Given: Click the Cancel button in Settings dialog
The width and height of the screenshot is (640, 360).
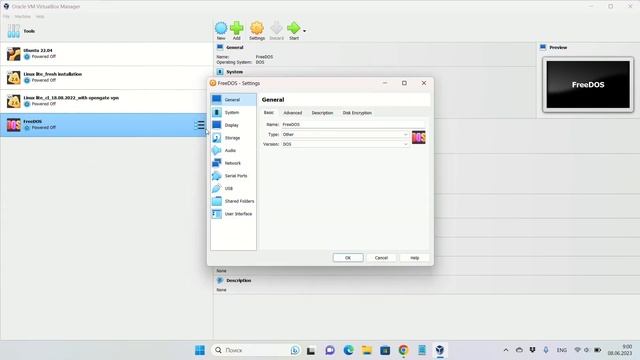Looking at the screenshot, I should pos(381,258).
